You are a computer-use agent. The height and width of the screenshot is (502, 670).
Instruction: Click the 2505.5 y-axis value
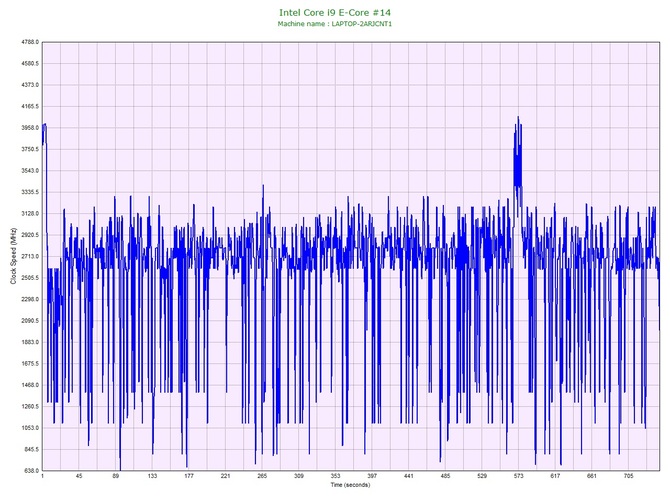[30, 278]
